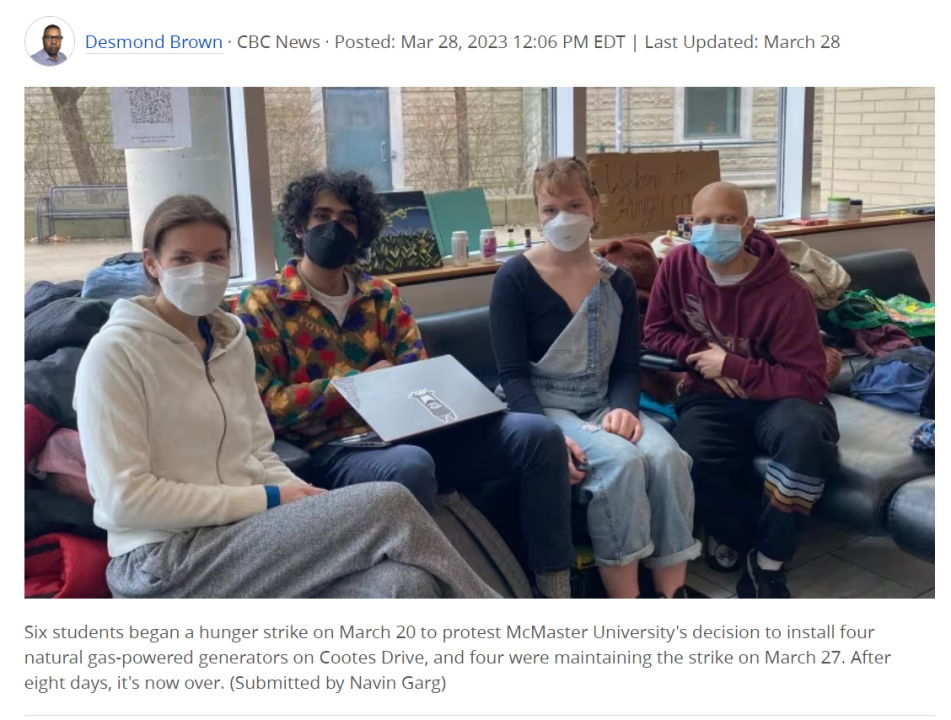Open the Desmond Brown author link
The height and width of the screenshot is (720, 951).
pyautogui.click(x=153, y=42)
